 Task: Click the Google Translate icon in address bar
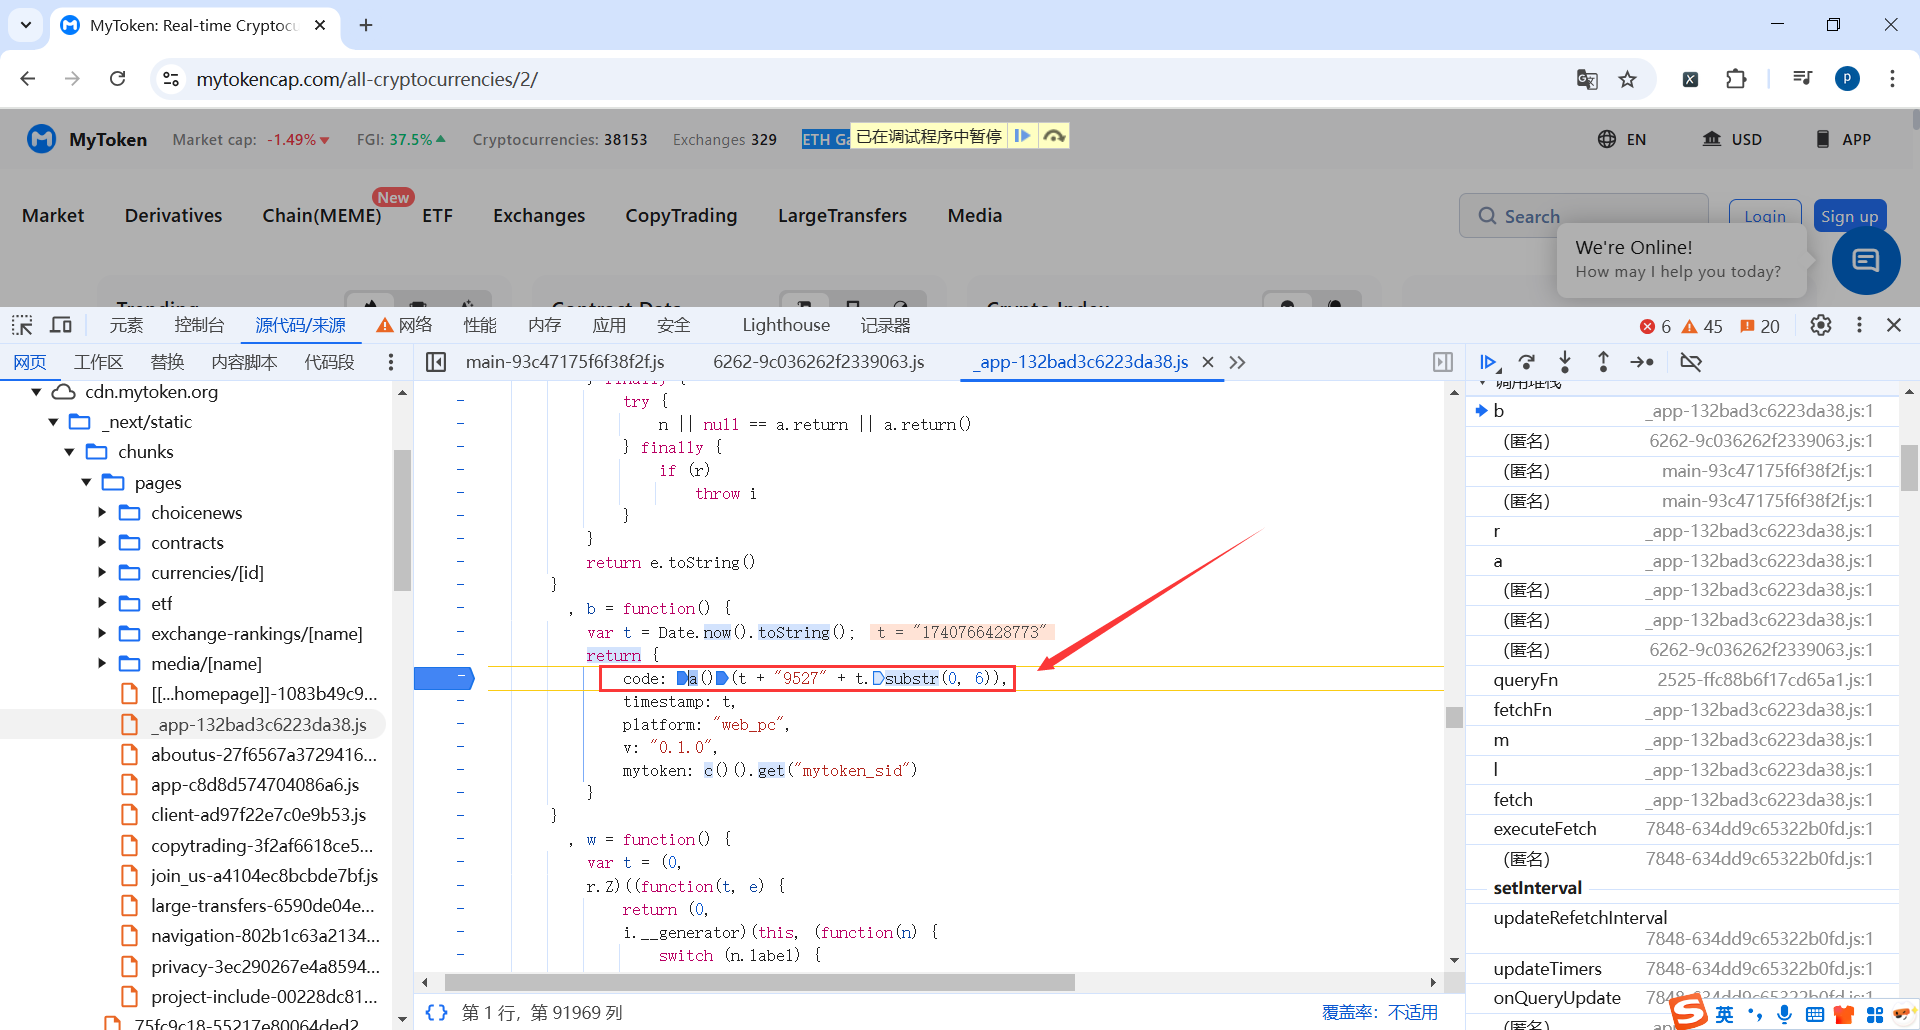click(1587, 79)
